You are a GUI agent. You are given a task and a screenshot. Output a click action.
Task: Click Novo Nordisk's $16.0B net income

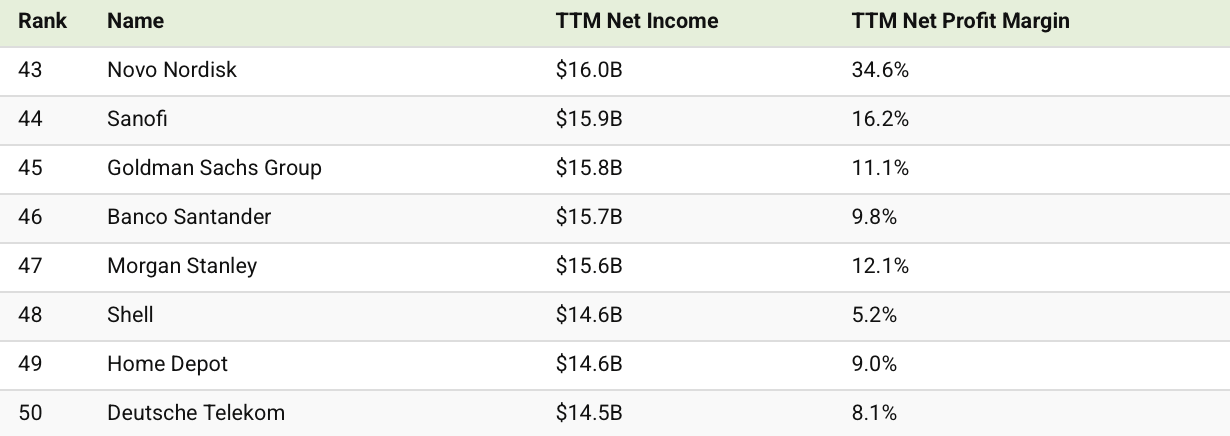click(589, 70)
